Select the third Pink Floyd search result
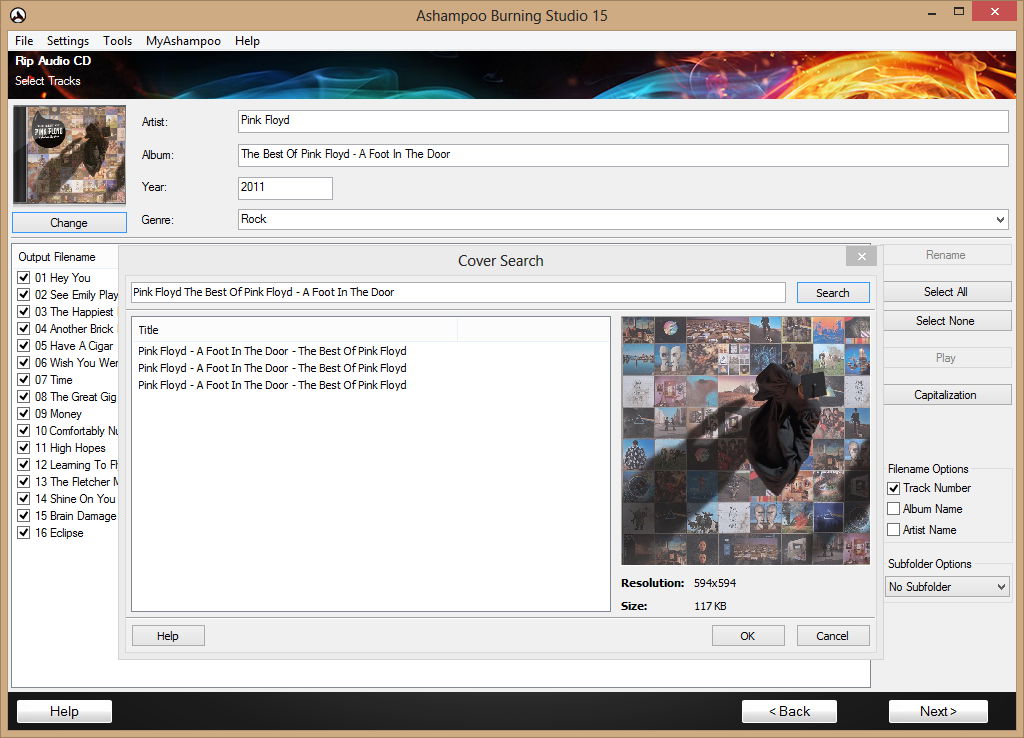1024x738 pixels. (x=272, y=385)
